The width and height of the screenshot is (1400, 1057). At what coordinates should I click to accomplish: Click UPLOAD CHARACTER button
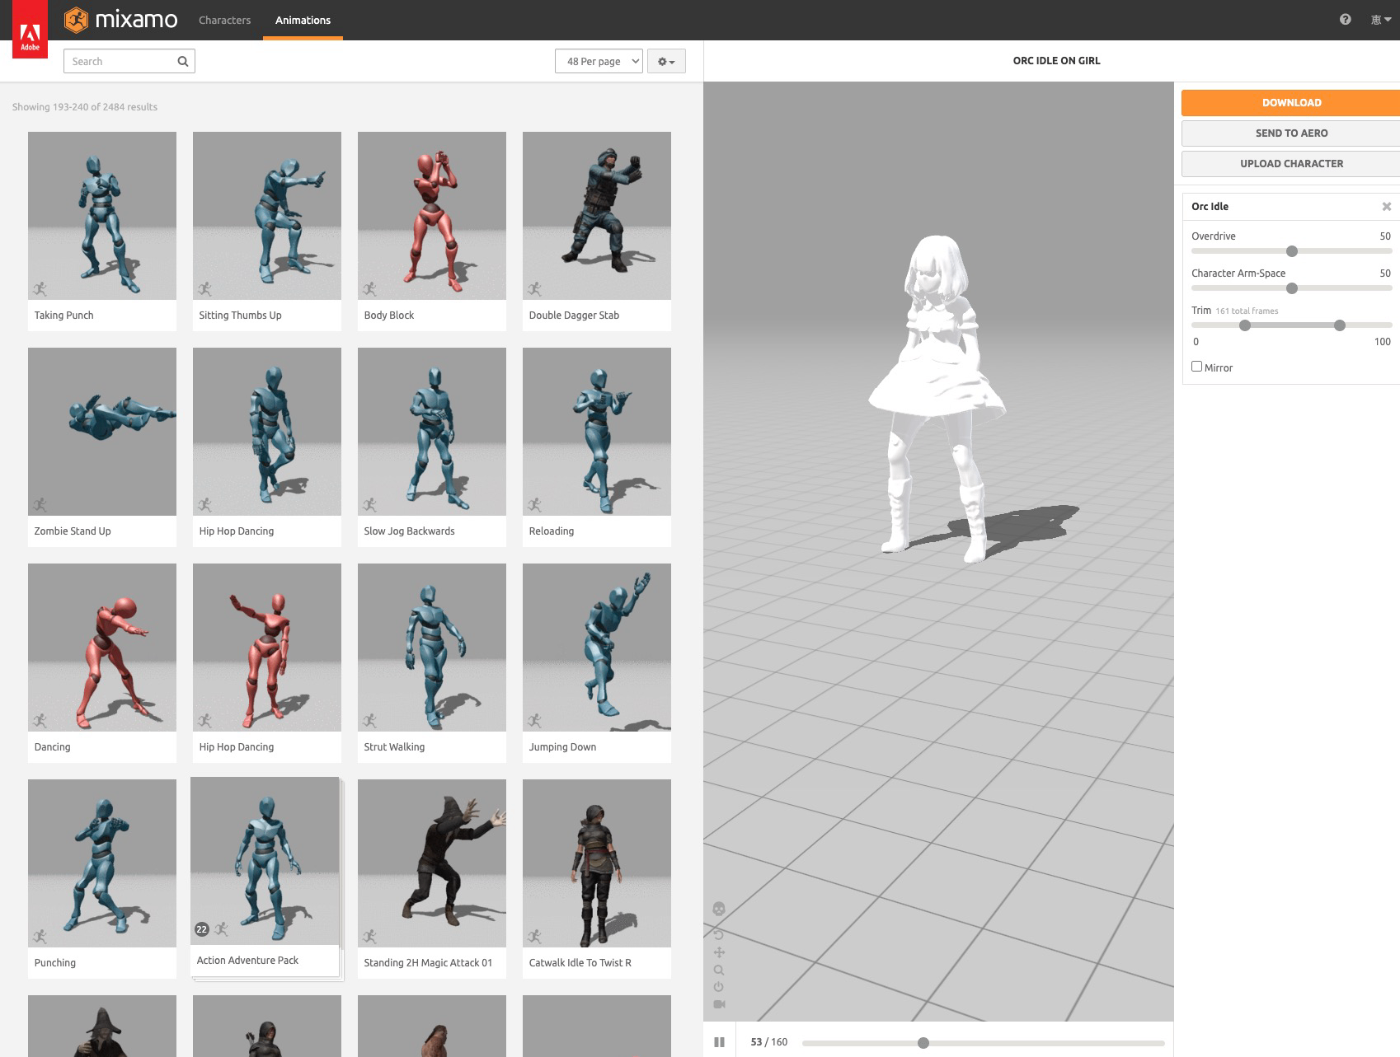point(1291,164)
